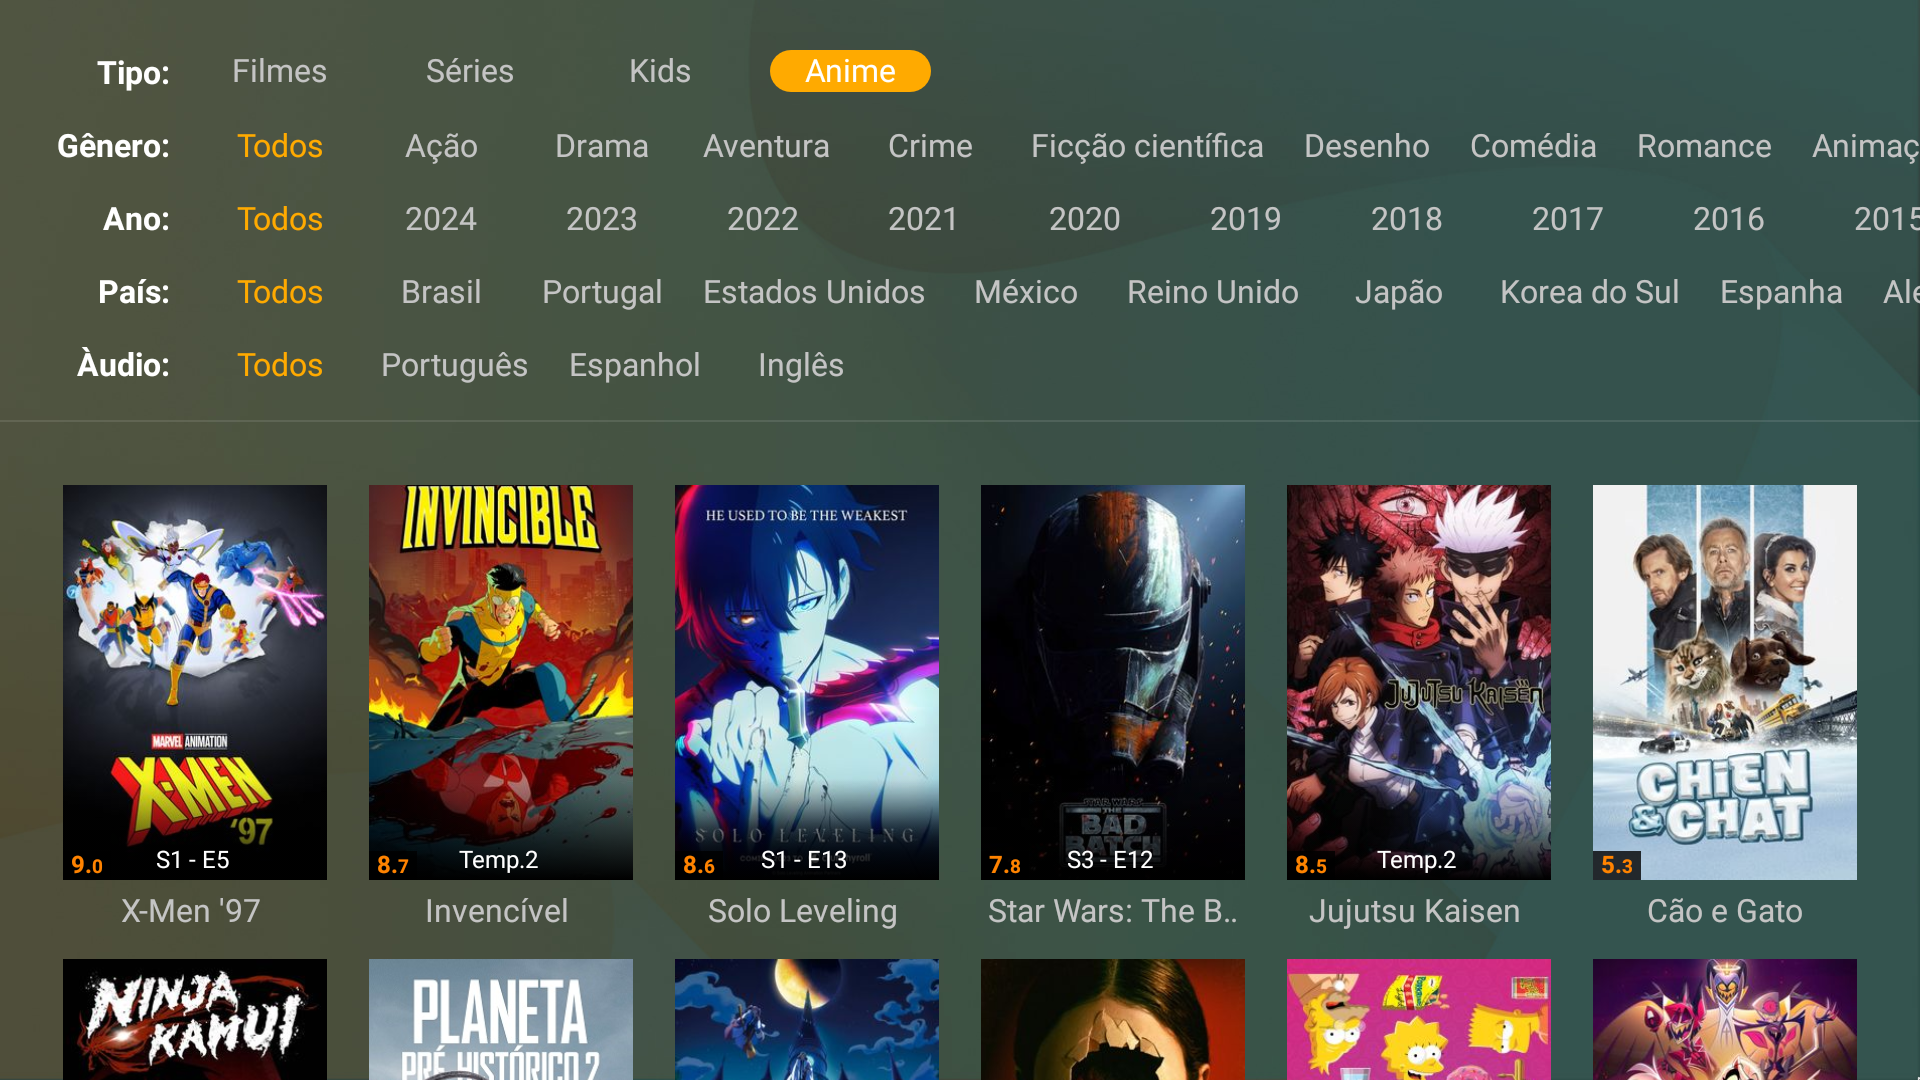1920x1080 pixels.
Task: Filter genre by Ação
Action: coord(441,146)
